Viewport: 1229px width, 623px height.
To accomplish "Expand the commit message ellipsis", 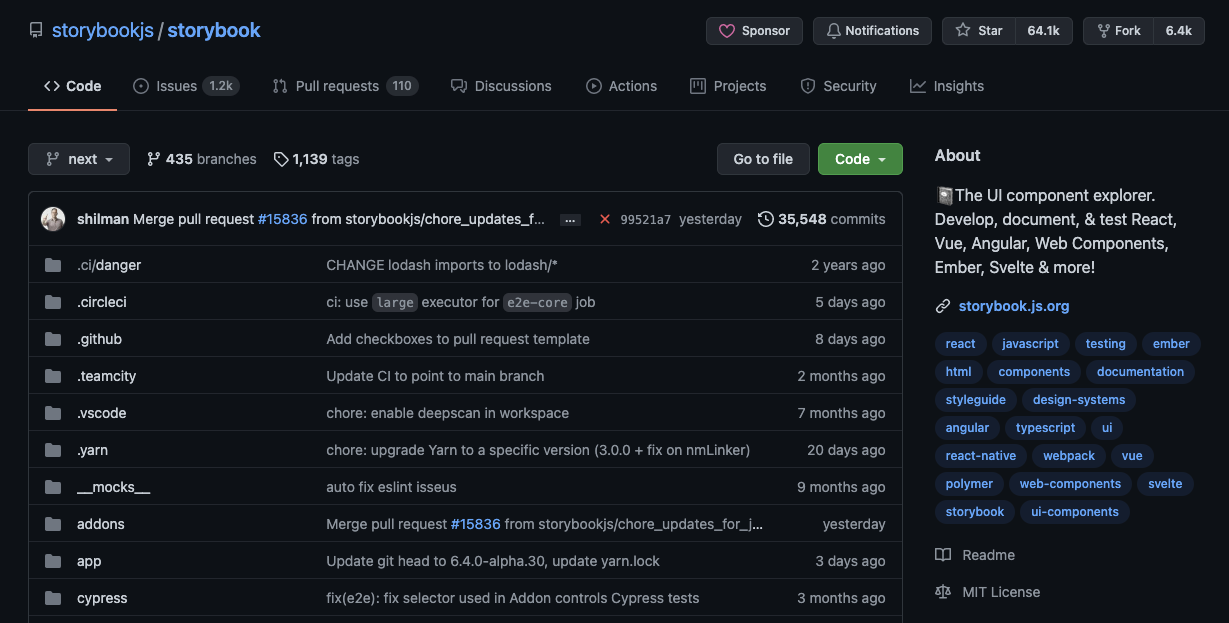I will pos(570,219).
